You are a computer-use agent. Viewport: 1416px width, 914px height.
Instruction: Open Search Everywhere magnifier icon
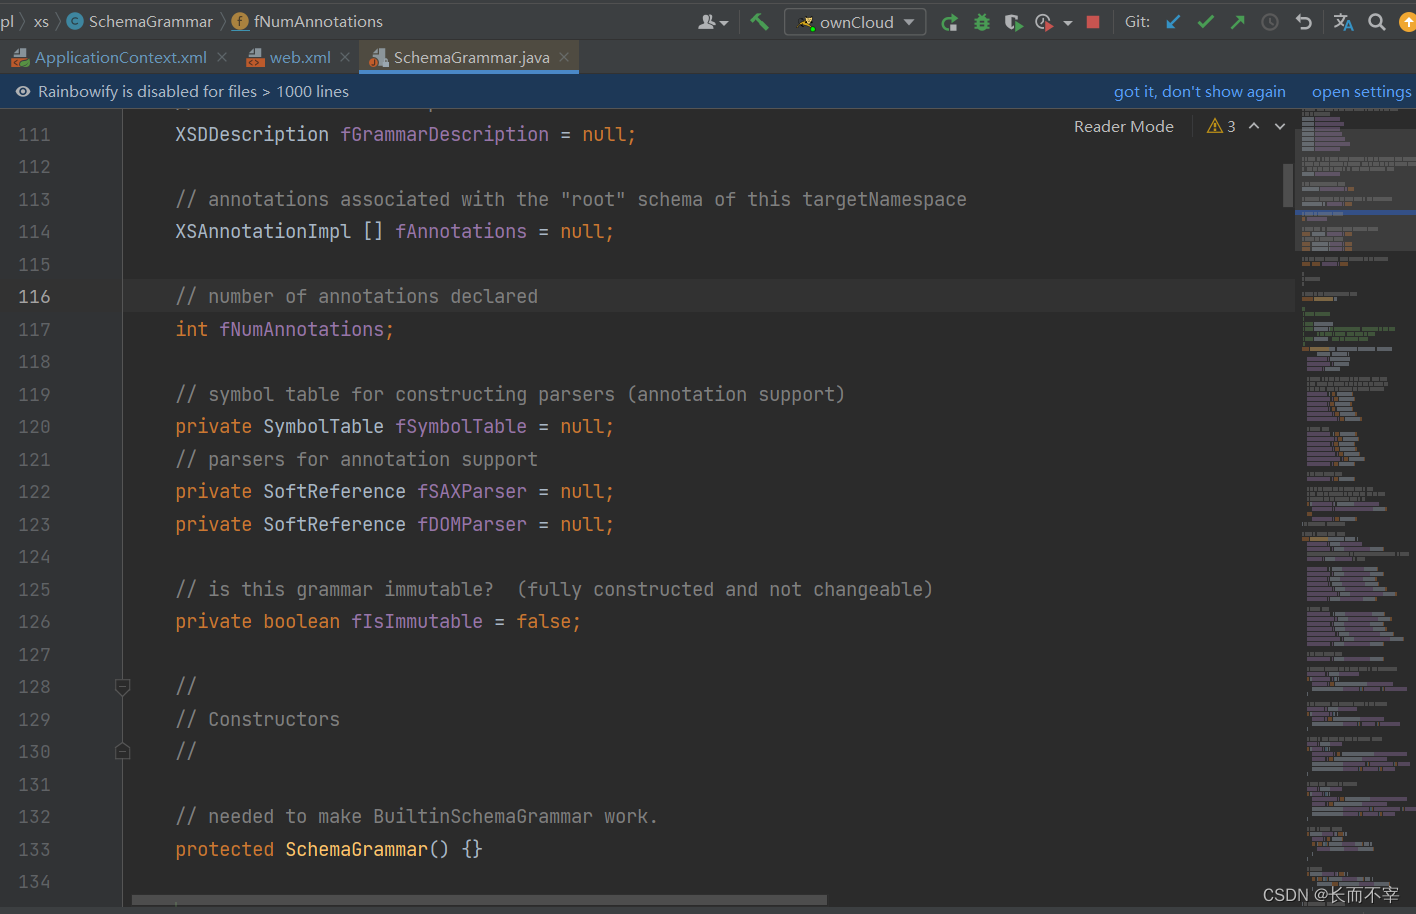(x=1377, y=22)
